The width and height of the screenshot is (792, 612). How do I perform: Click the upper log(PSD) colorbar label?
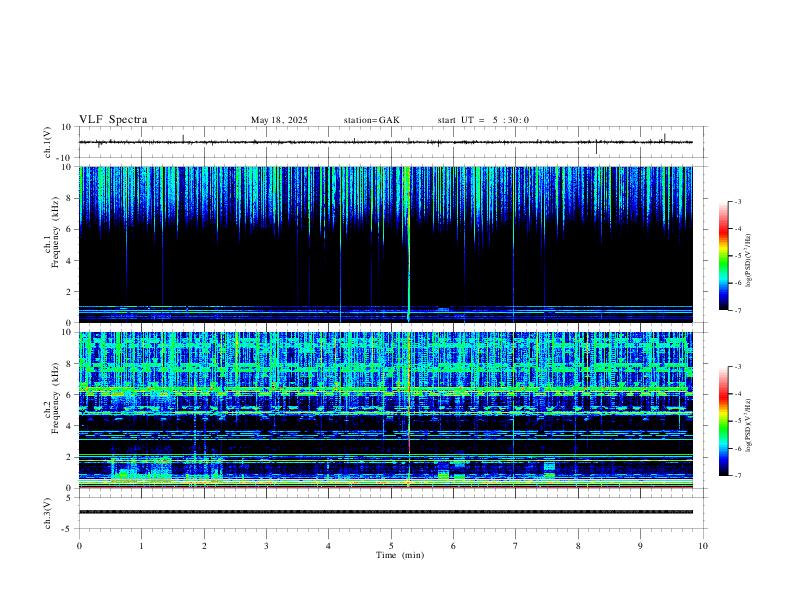tap(749, 261)
